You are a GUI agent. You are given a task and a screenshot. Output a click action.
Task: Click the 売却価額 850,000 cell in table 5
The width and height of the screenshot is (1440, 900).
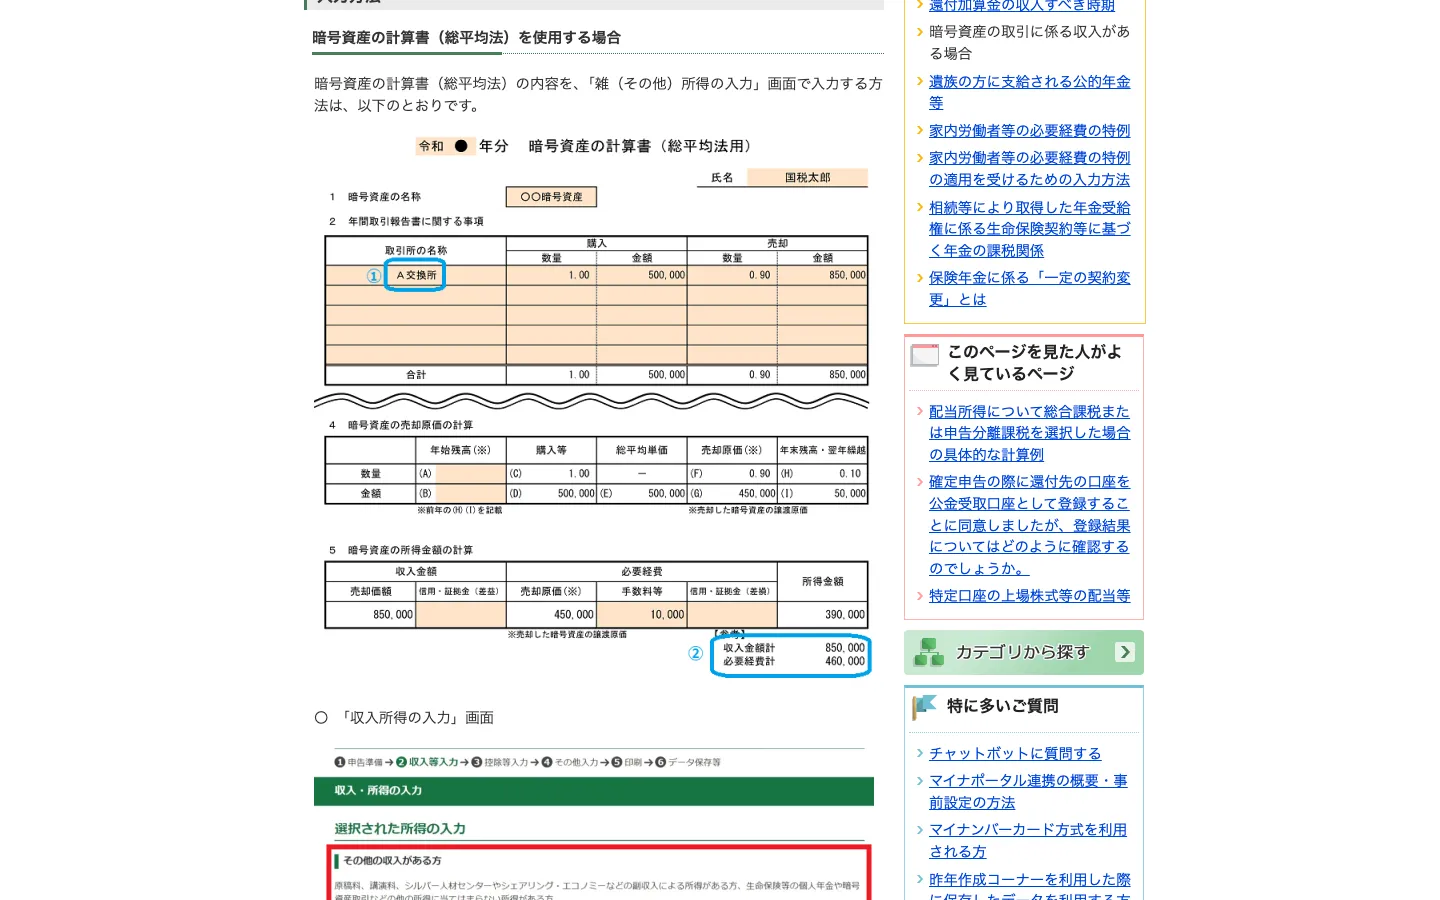pos(370,615)
